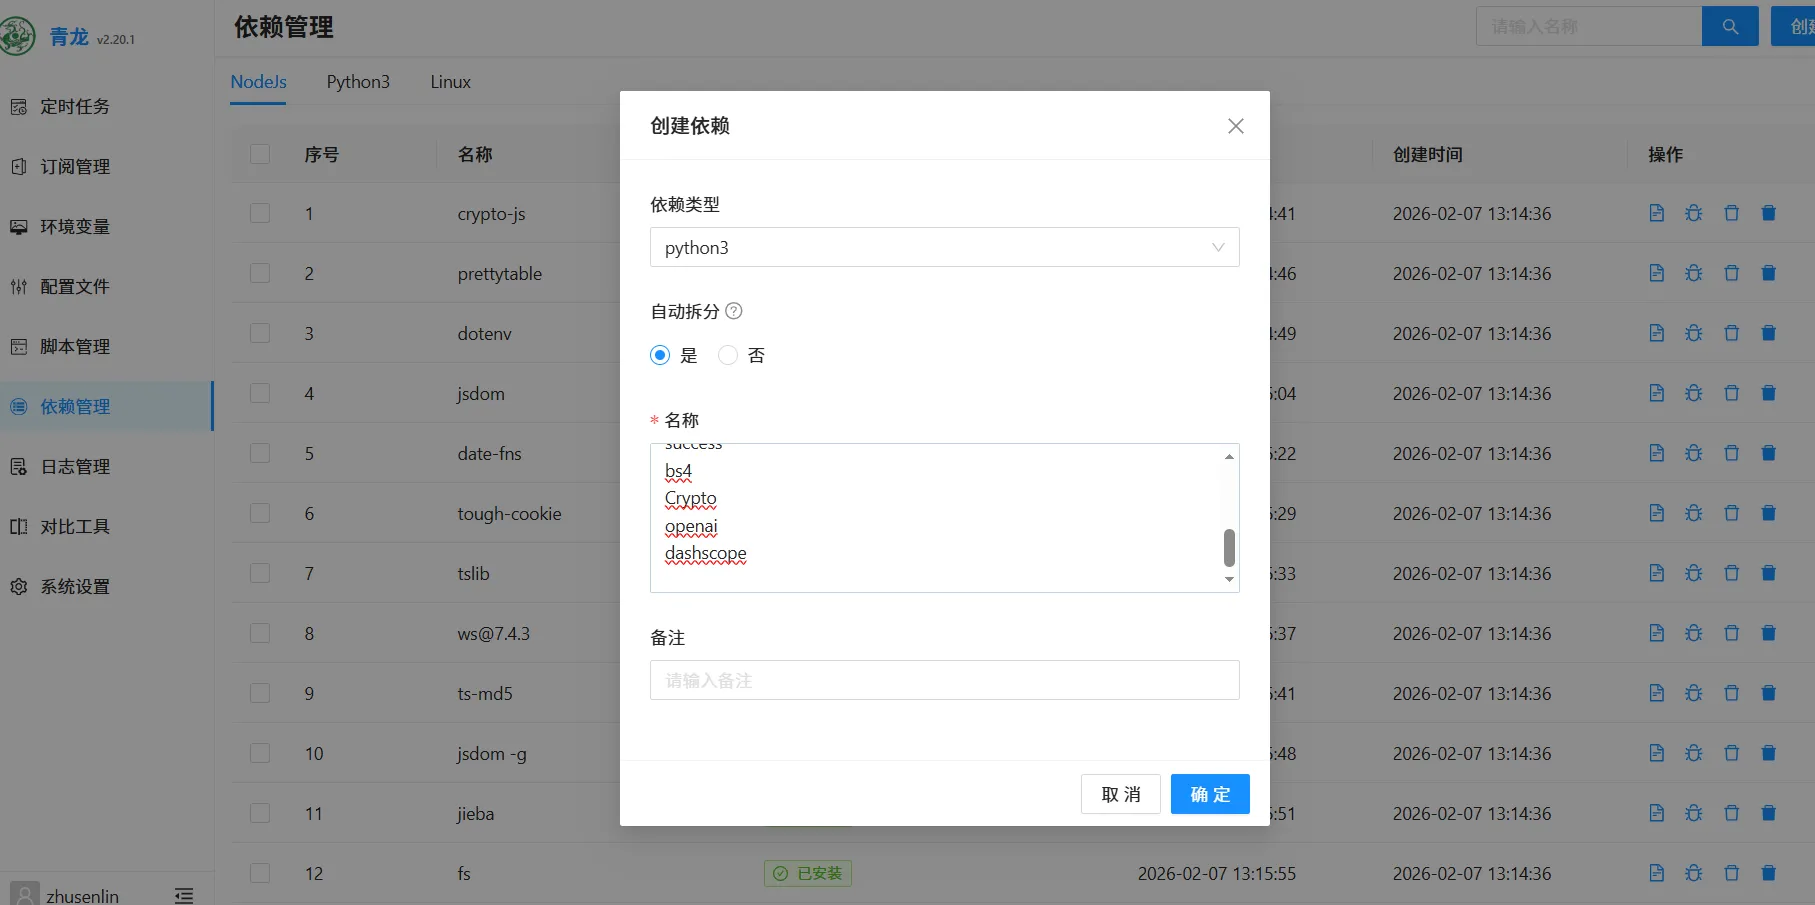Click the 青龙 logo icon

pyautogui.click(x=18, y=36)
